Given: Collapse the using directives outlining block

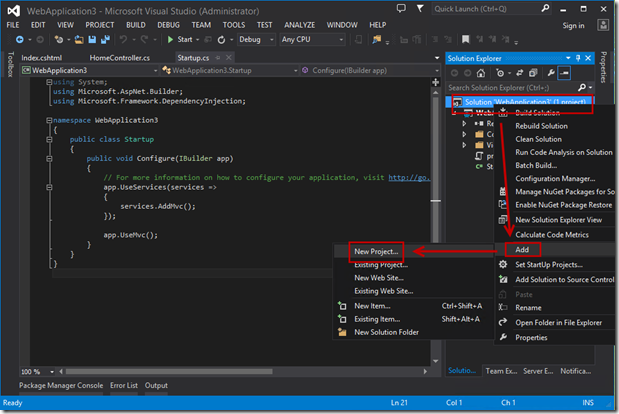Looking at the screenshot, I should point(49,82).
